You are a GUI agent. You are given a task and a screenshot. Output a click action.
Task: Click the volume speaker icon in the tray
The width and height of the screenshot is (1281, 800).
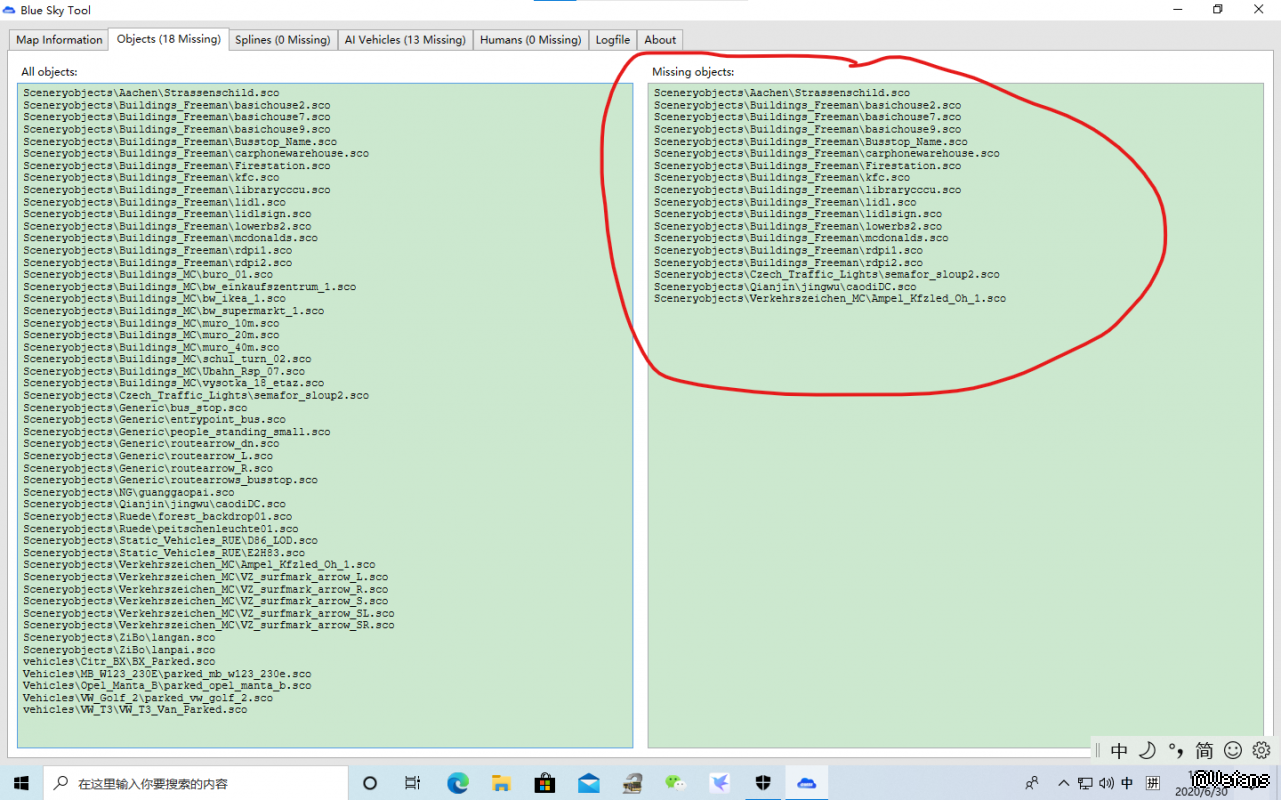[x=1106, y=783]
